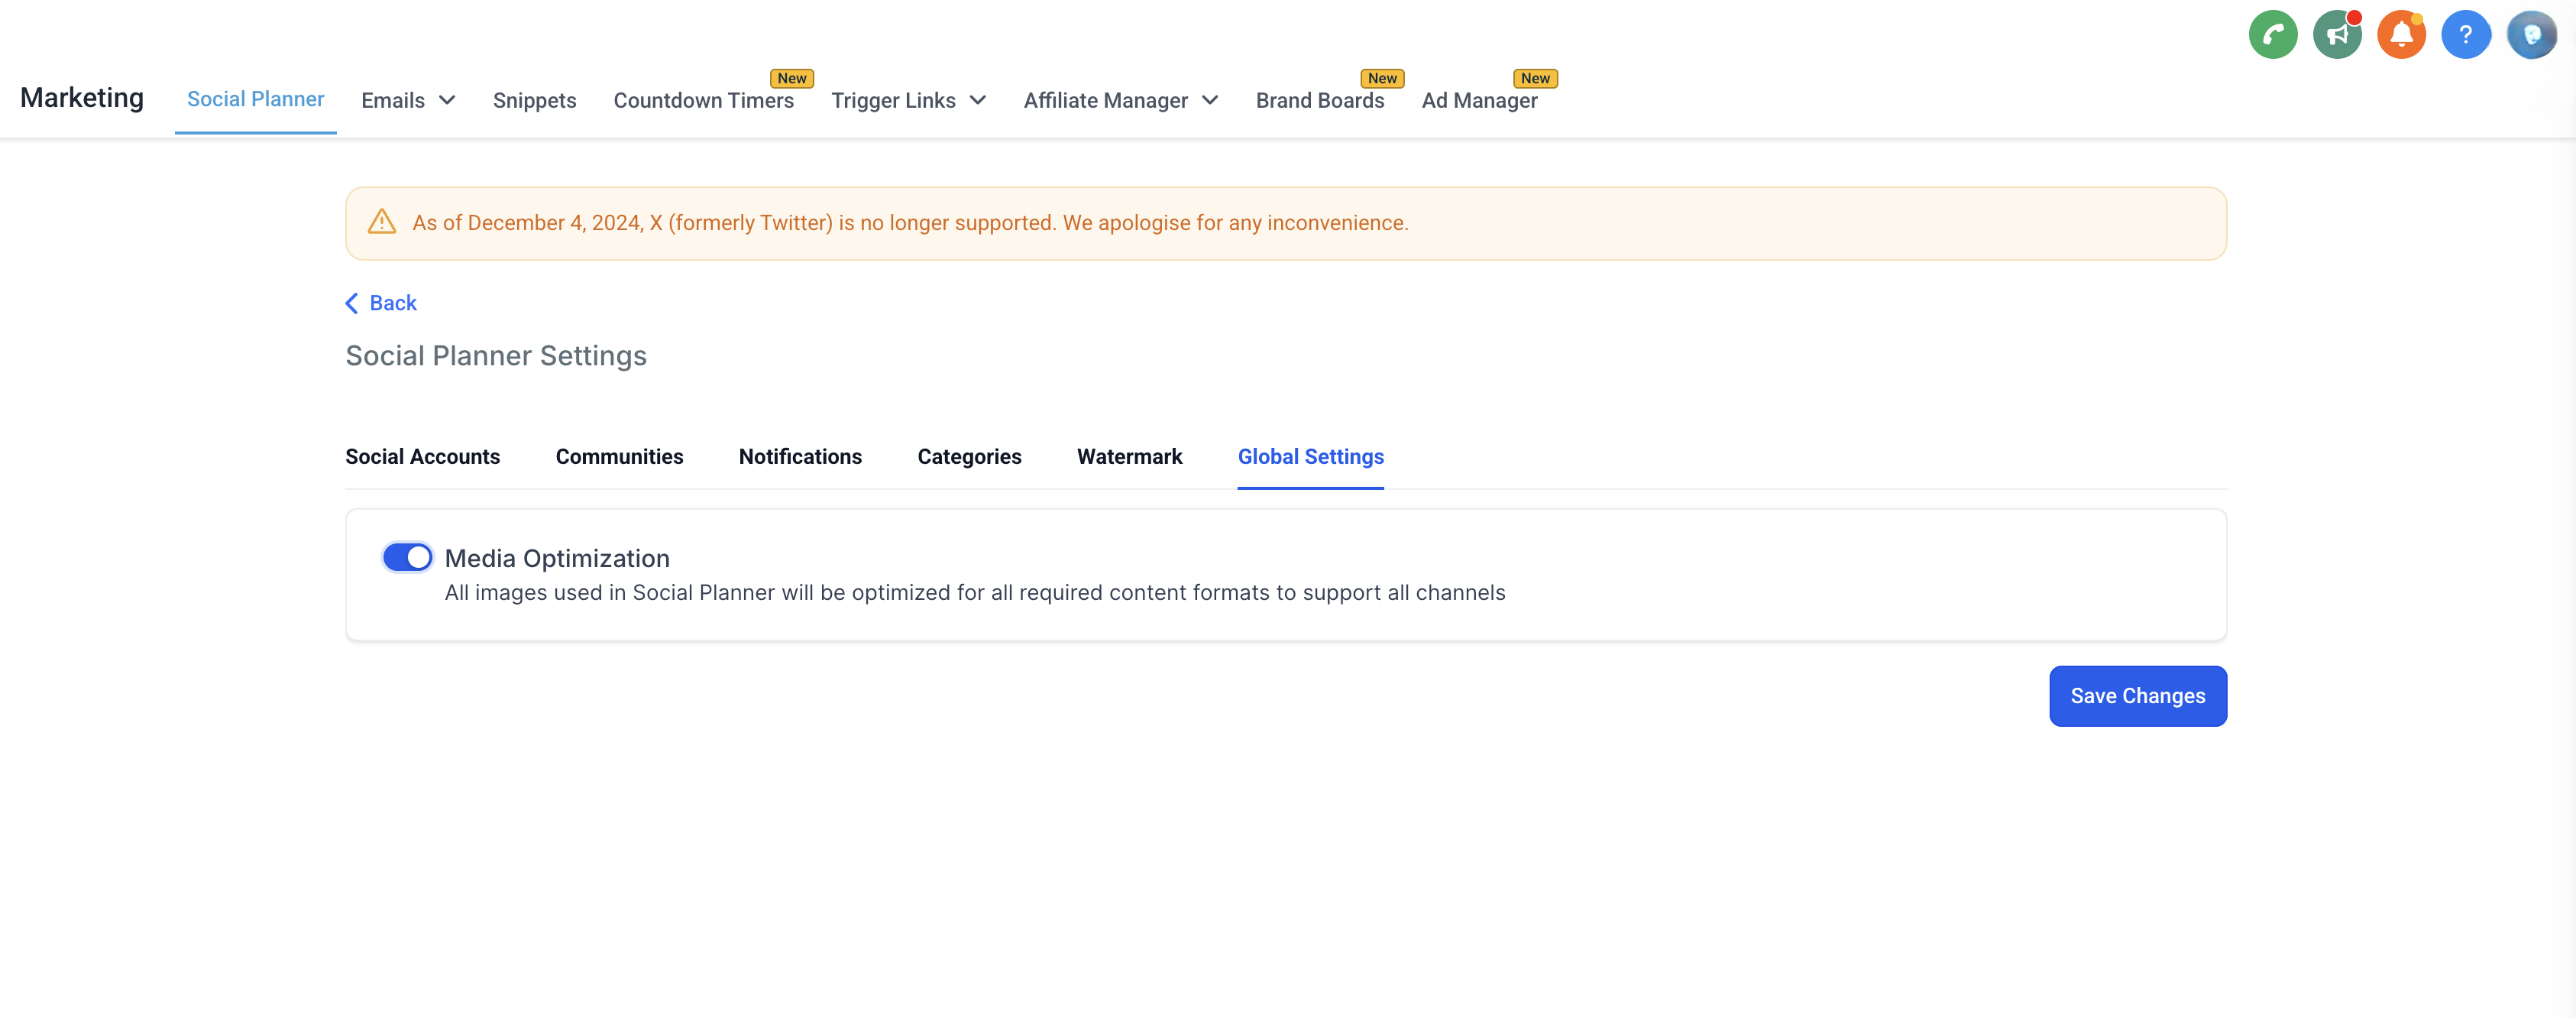
Task: Click the Save Changes button
Action: pos(2137,696)
